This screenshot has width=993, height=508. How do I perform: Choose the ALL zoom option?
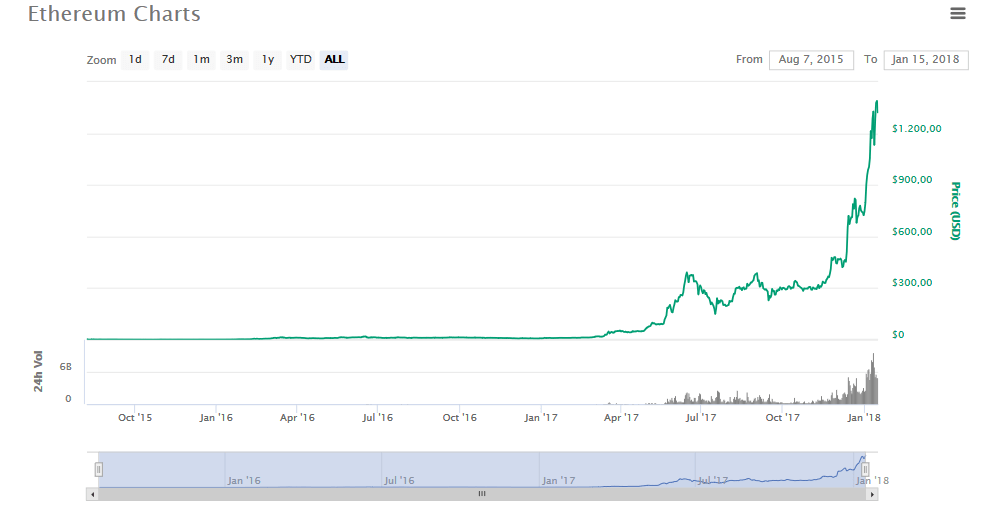[x=334, y=60]
